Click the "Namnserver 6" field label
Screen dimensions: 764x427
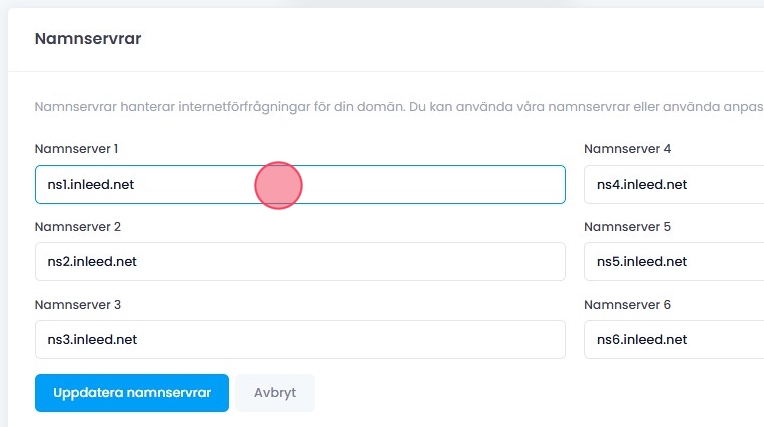[x=627, y=304]
